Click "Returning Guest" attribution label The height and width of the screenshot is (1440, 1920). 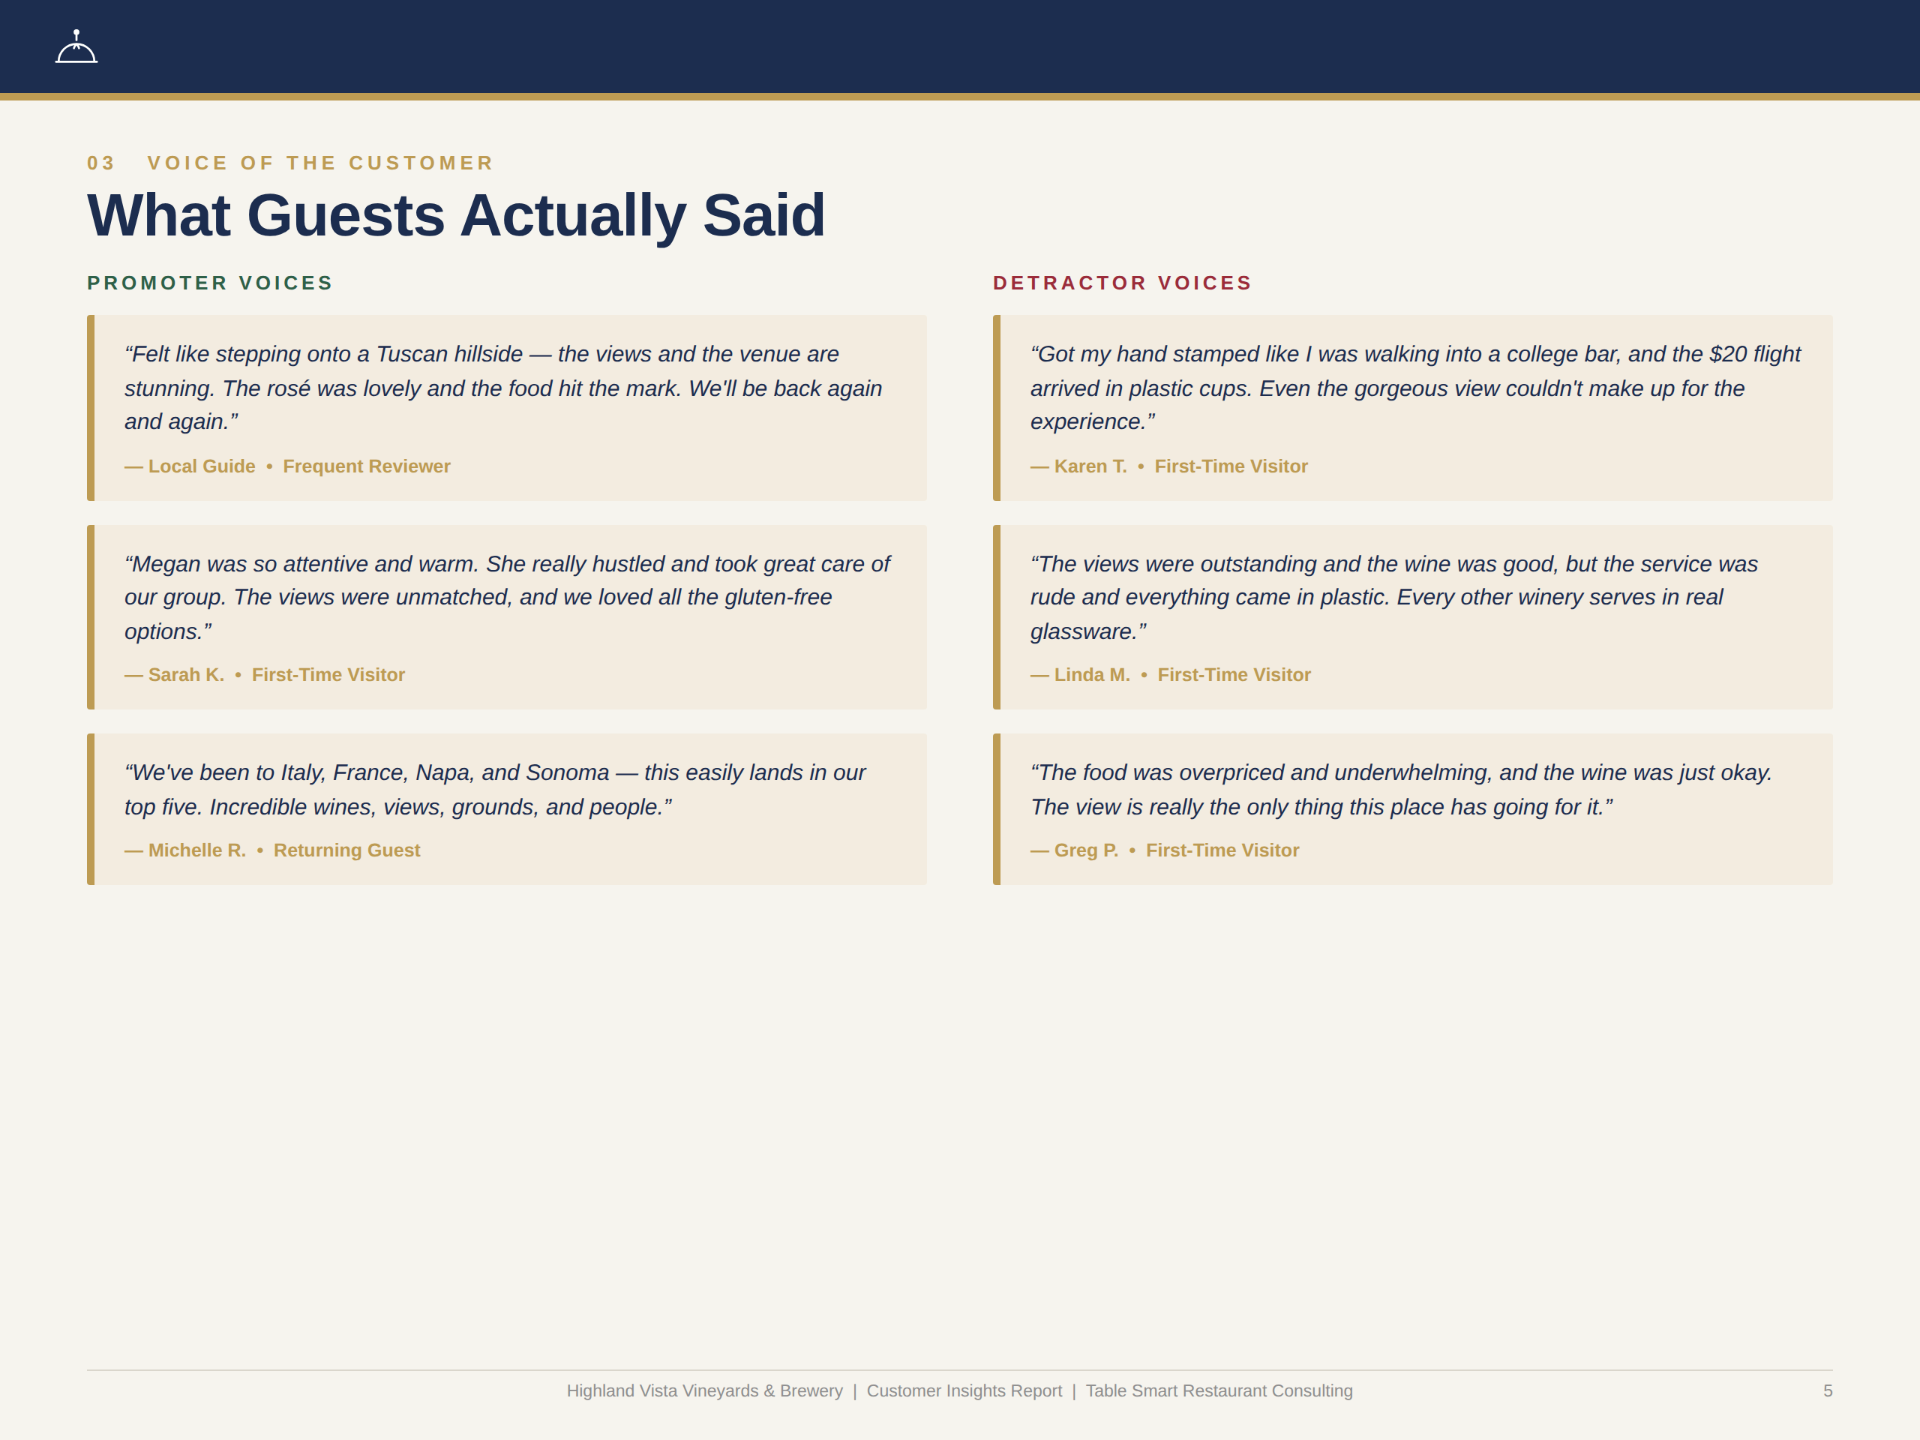[347, 850]
